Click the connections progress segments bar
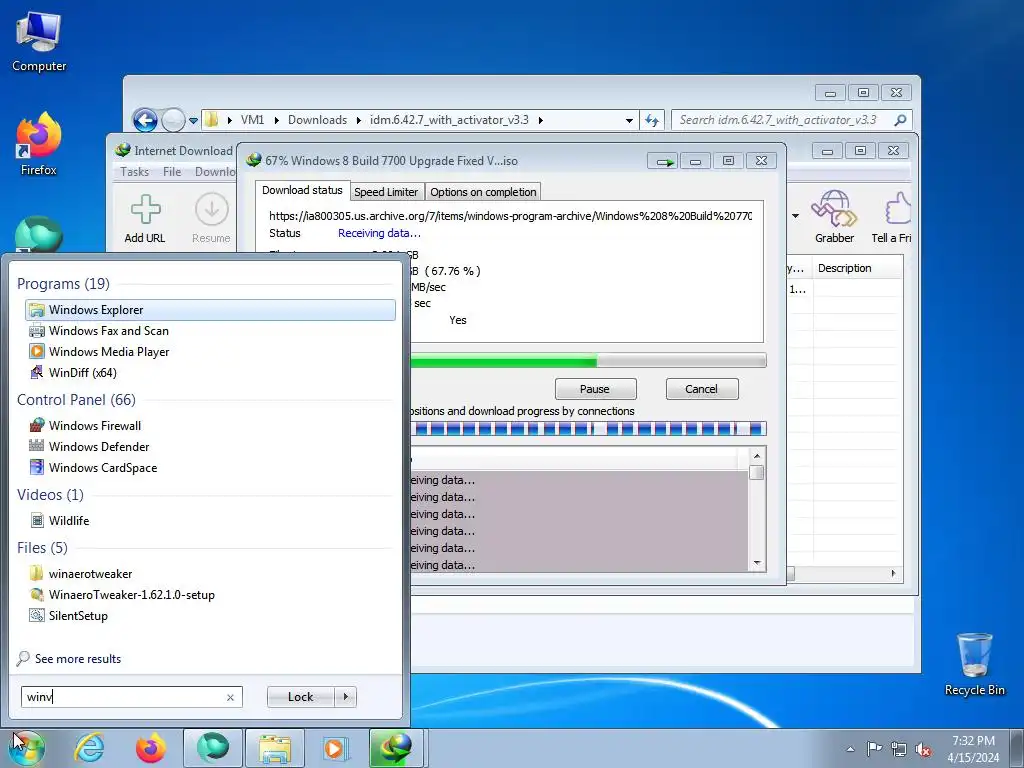The image size is (1024, 768). click(x=588, y=428)
